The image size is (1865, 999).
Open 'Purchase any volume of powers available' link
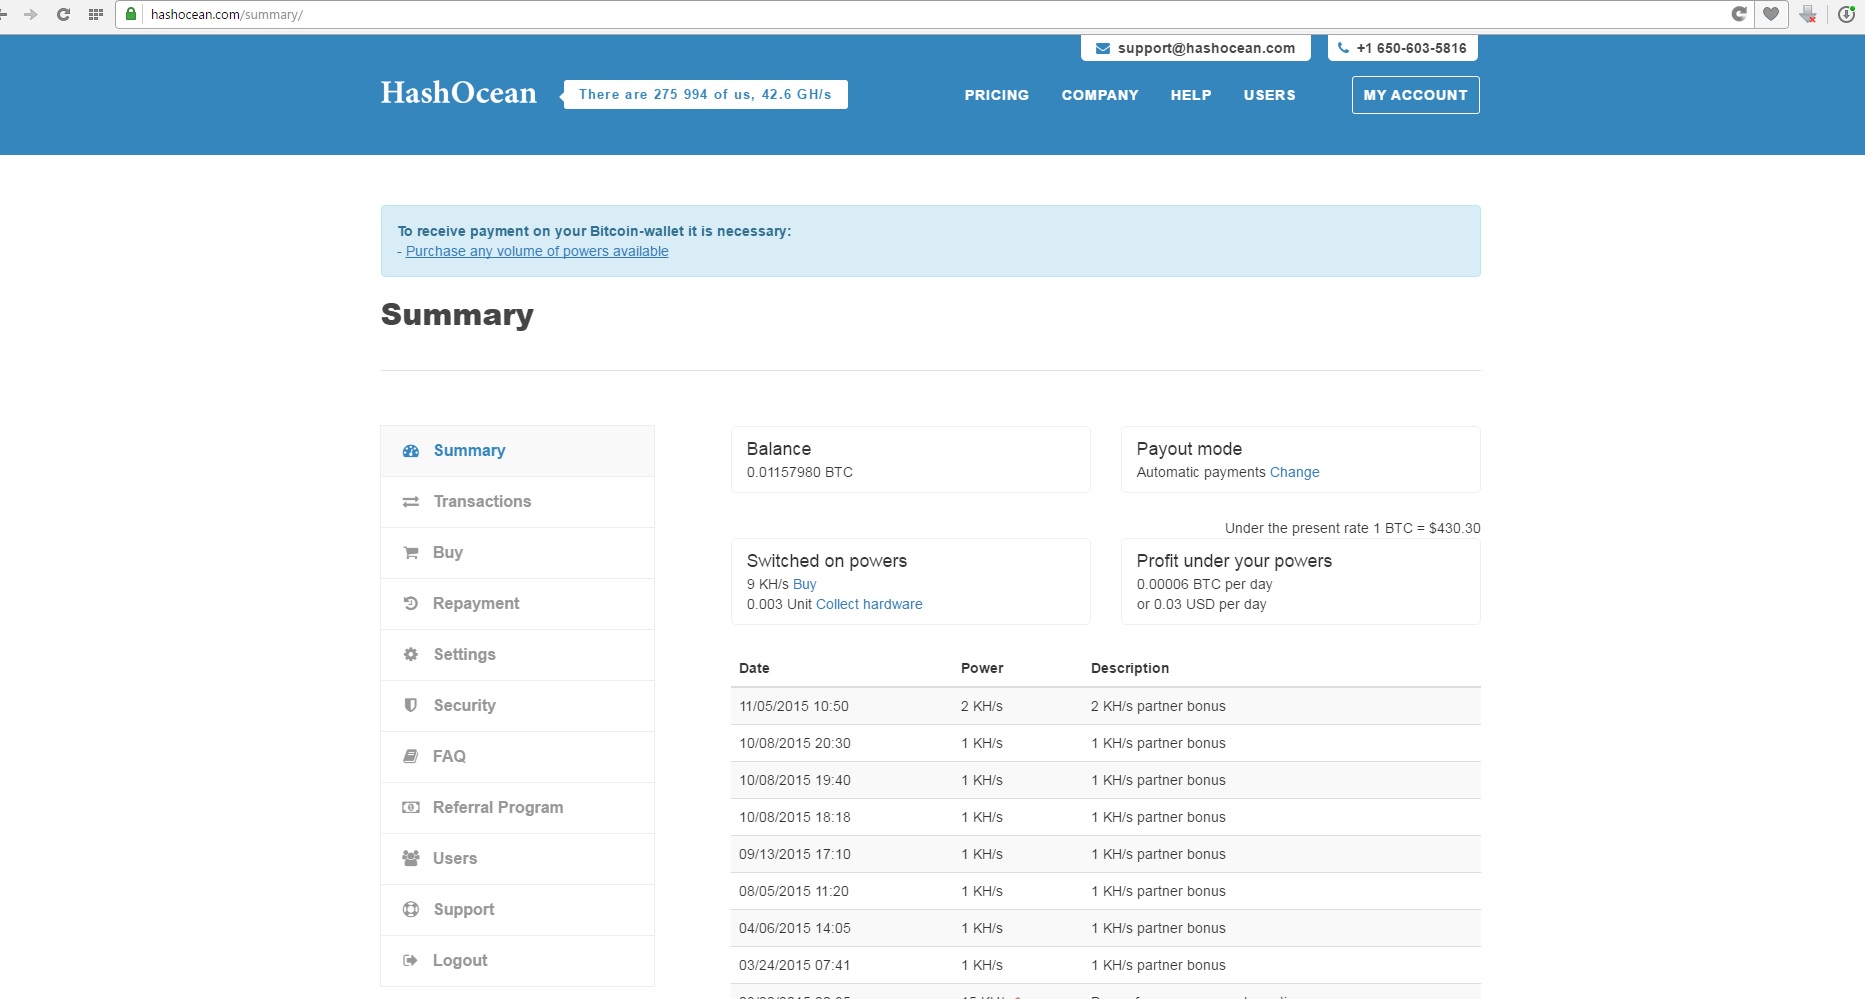tap(537, 252)
